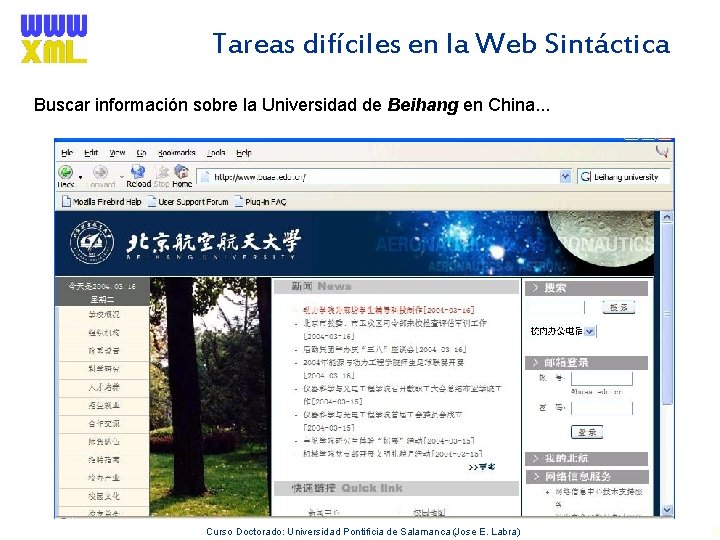
Task: Open Mozilla Firebird Help bookmark
Action: coord(101,202)
